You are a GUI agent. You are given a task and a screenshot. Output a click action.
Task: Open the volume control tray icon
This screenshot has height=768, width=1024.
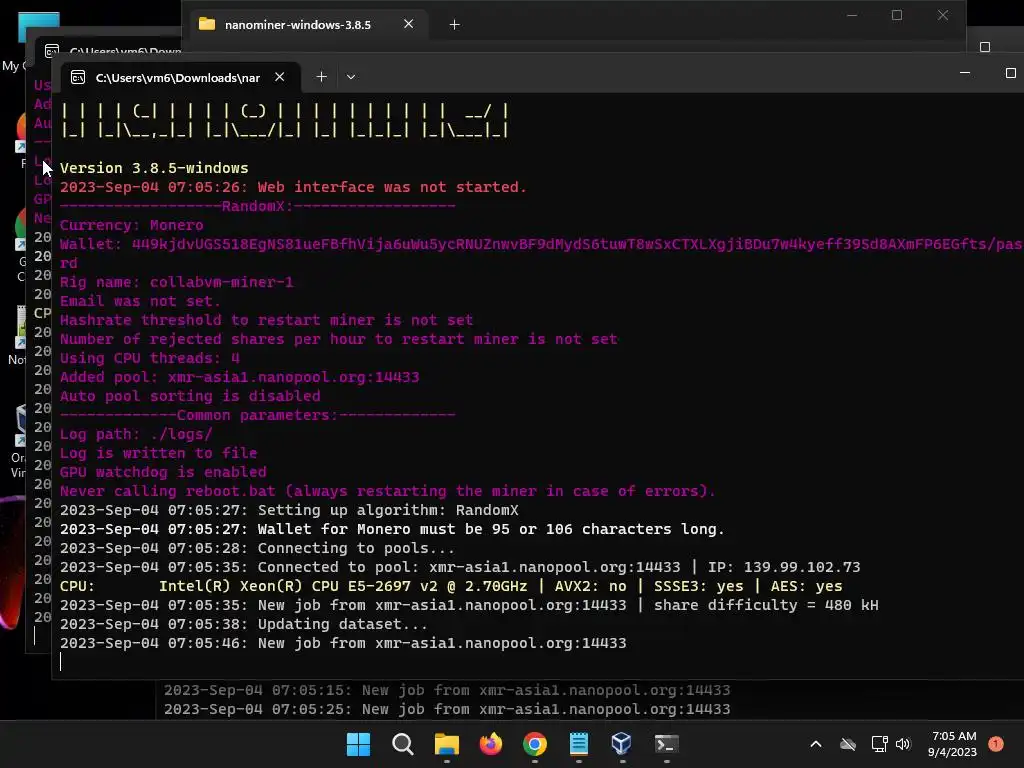pyautogui.click(x=903, y=744)
